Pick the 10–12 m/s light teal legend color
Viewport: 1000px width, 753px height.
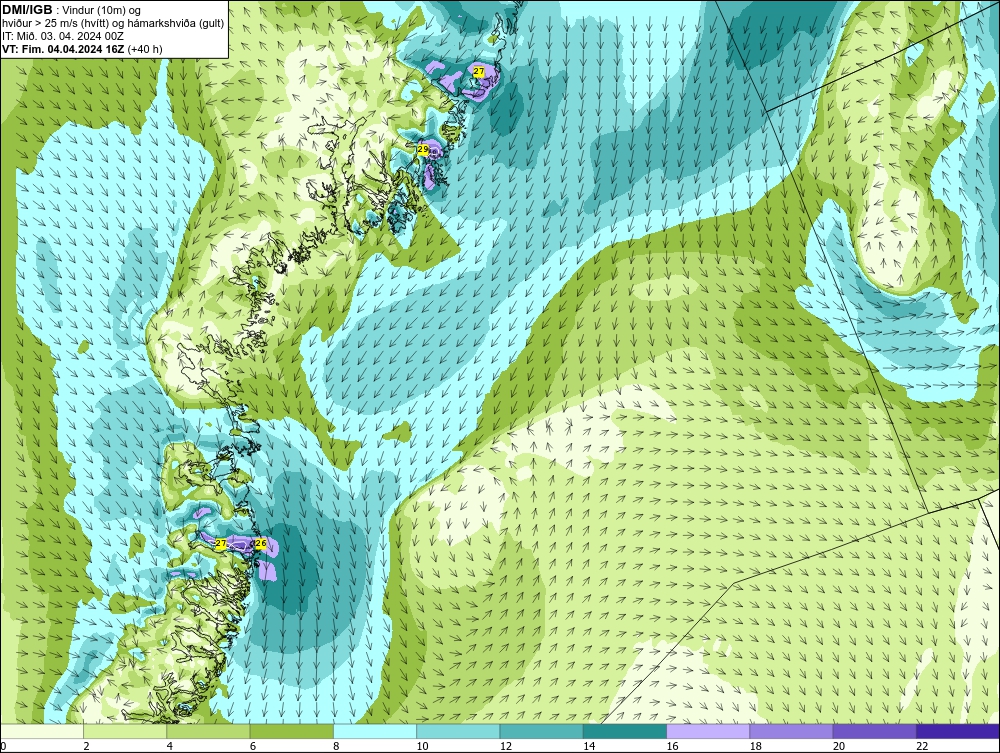click(x=458, y=731)
